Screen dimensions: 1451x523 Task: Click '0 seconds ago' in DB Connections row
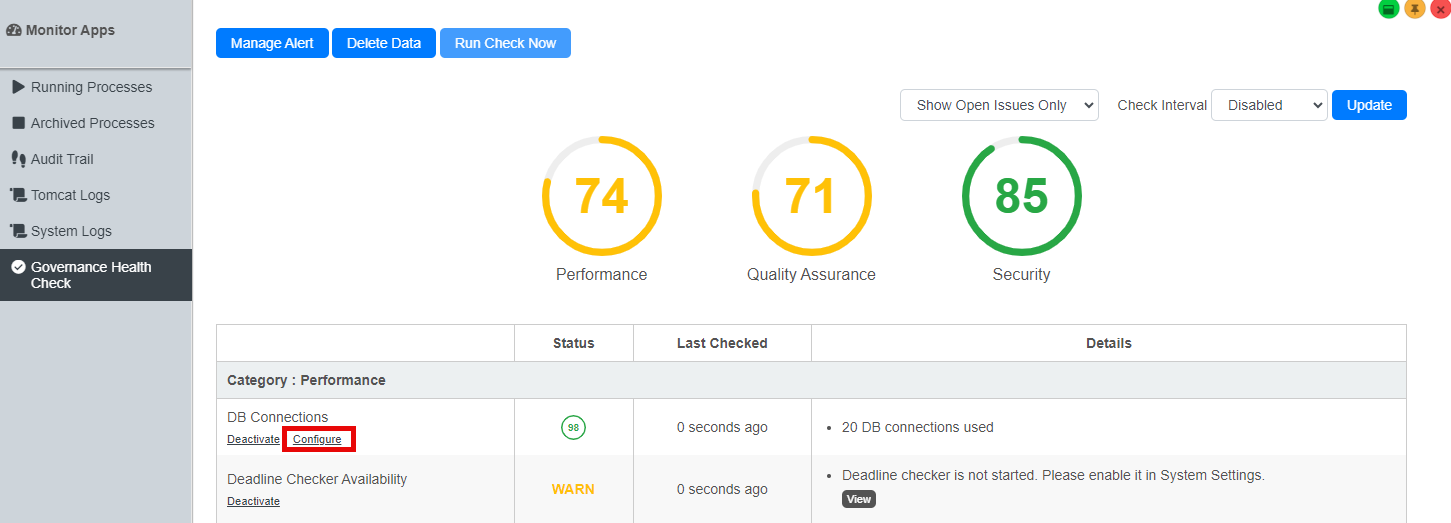[722, 427]
